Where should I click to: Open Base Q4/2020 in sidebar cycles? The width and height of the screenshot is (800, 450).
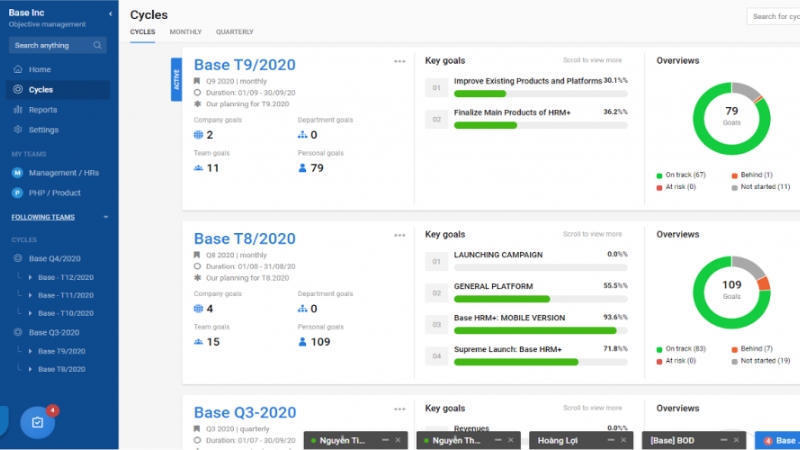tap(55, 259)
